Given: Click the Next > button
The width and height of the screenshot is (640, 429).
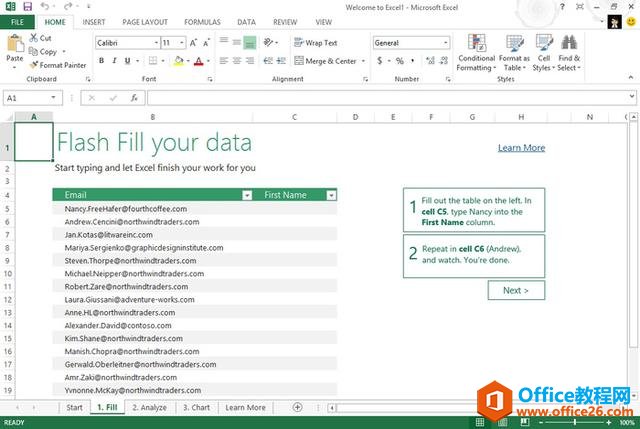Looking at the screenshot, I should click(x=516, y=290).
